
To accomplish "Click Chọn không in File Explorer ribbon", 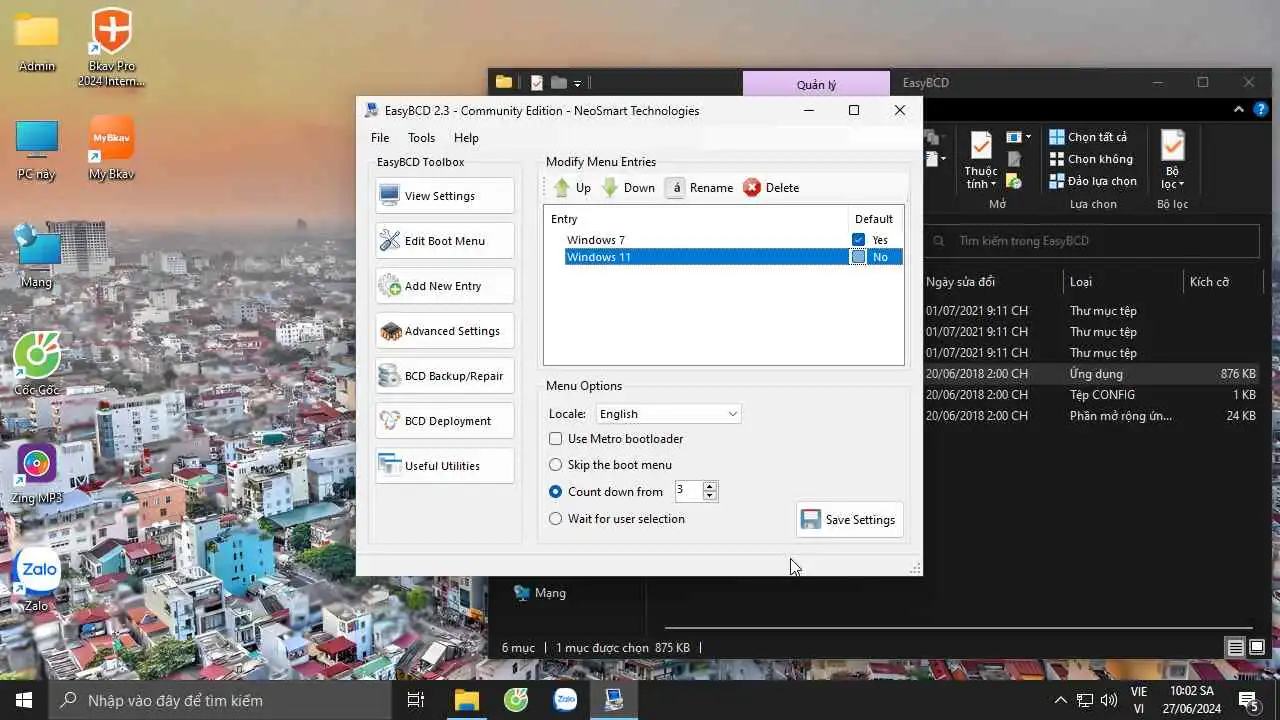I will (1091, 159).
